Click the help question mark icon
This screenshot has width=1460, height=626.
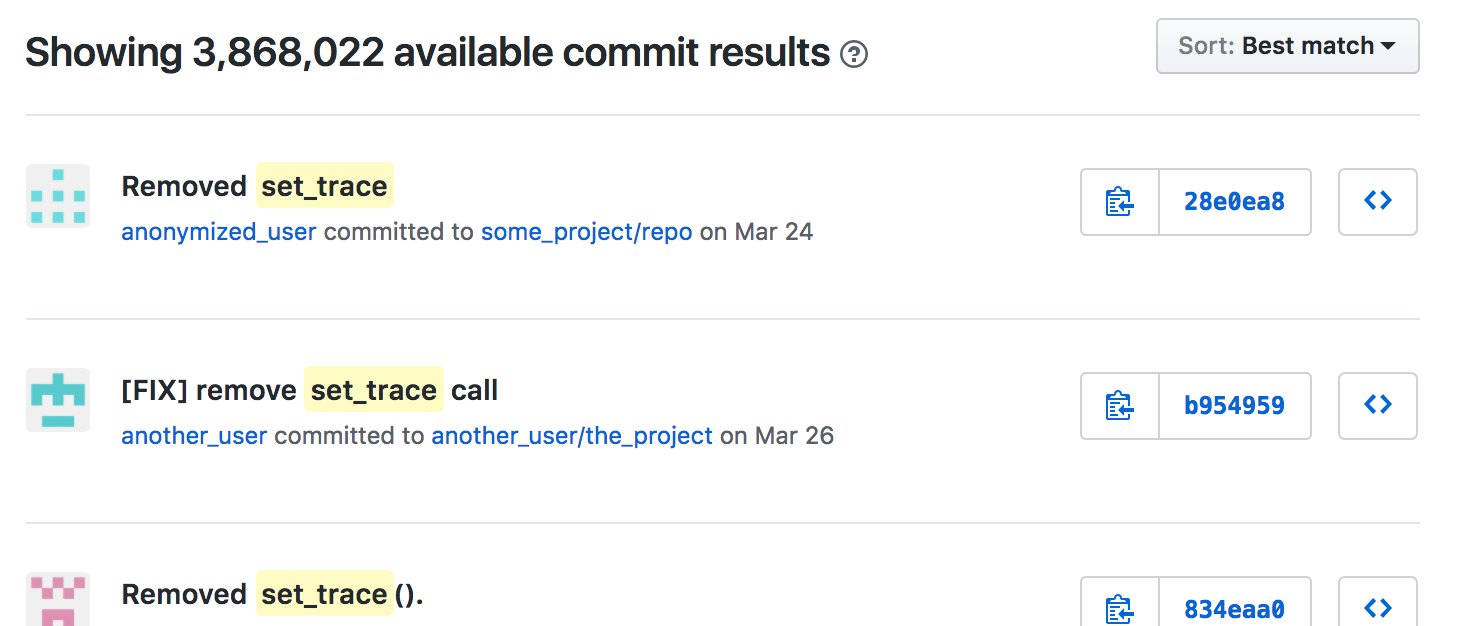tap(854, 54)
